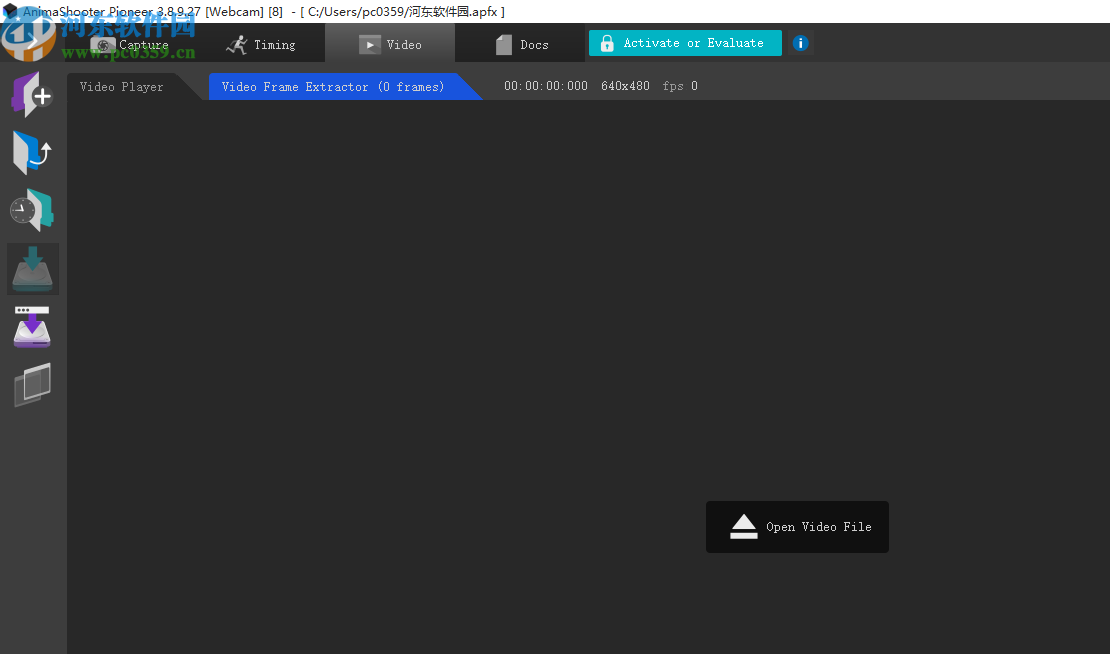Screen dimensions: 1110x654
Task: Click the blue info icon
Action: (801, 43)
